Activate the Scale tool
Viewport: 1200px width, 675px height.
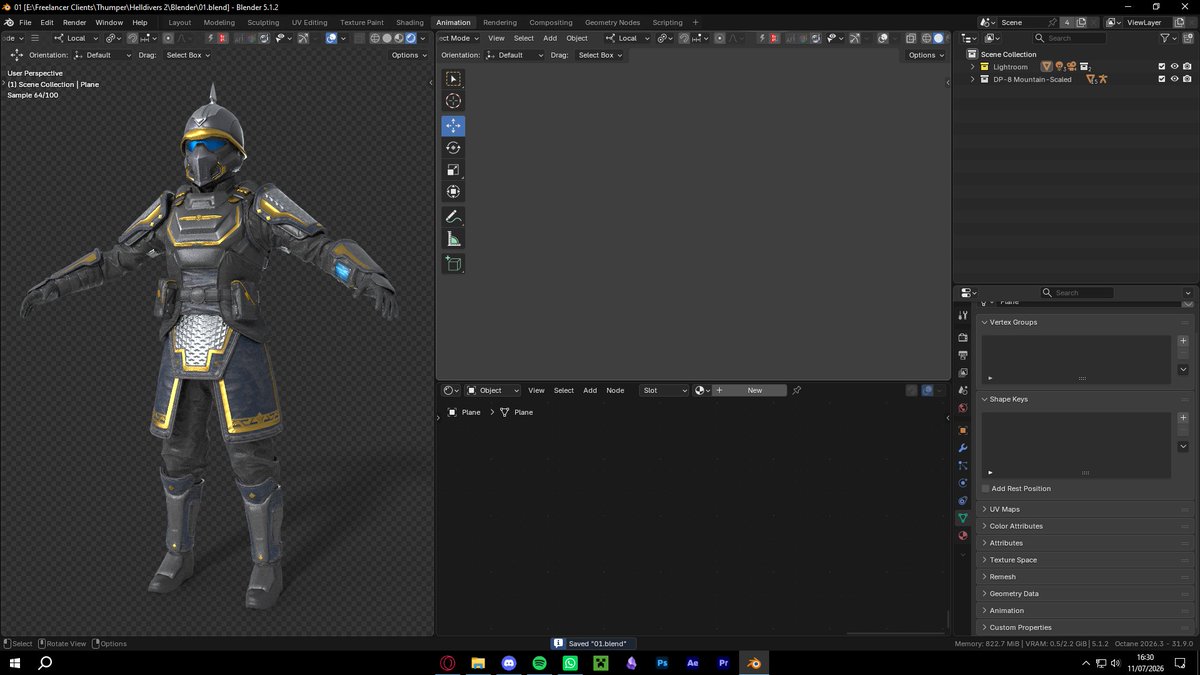[x=453, y=170]
